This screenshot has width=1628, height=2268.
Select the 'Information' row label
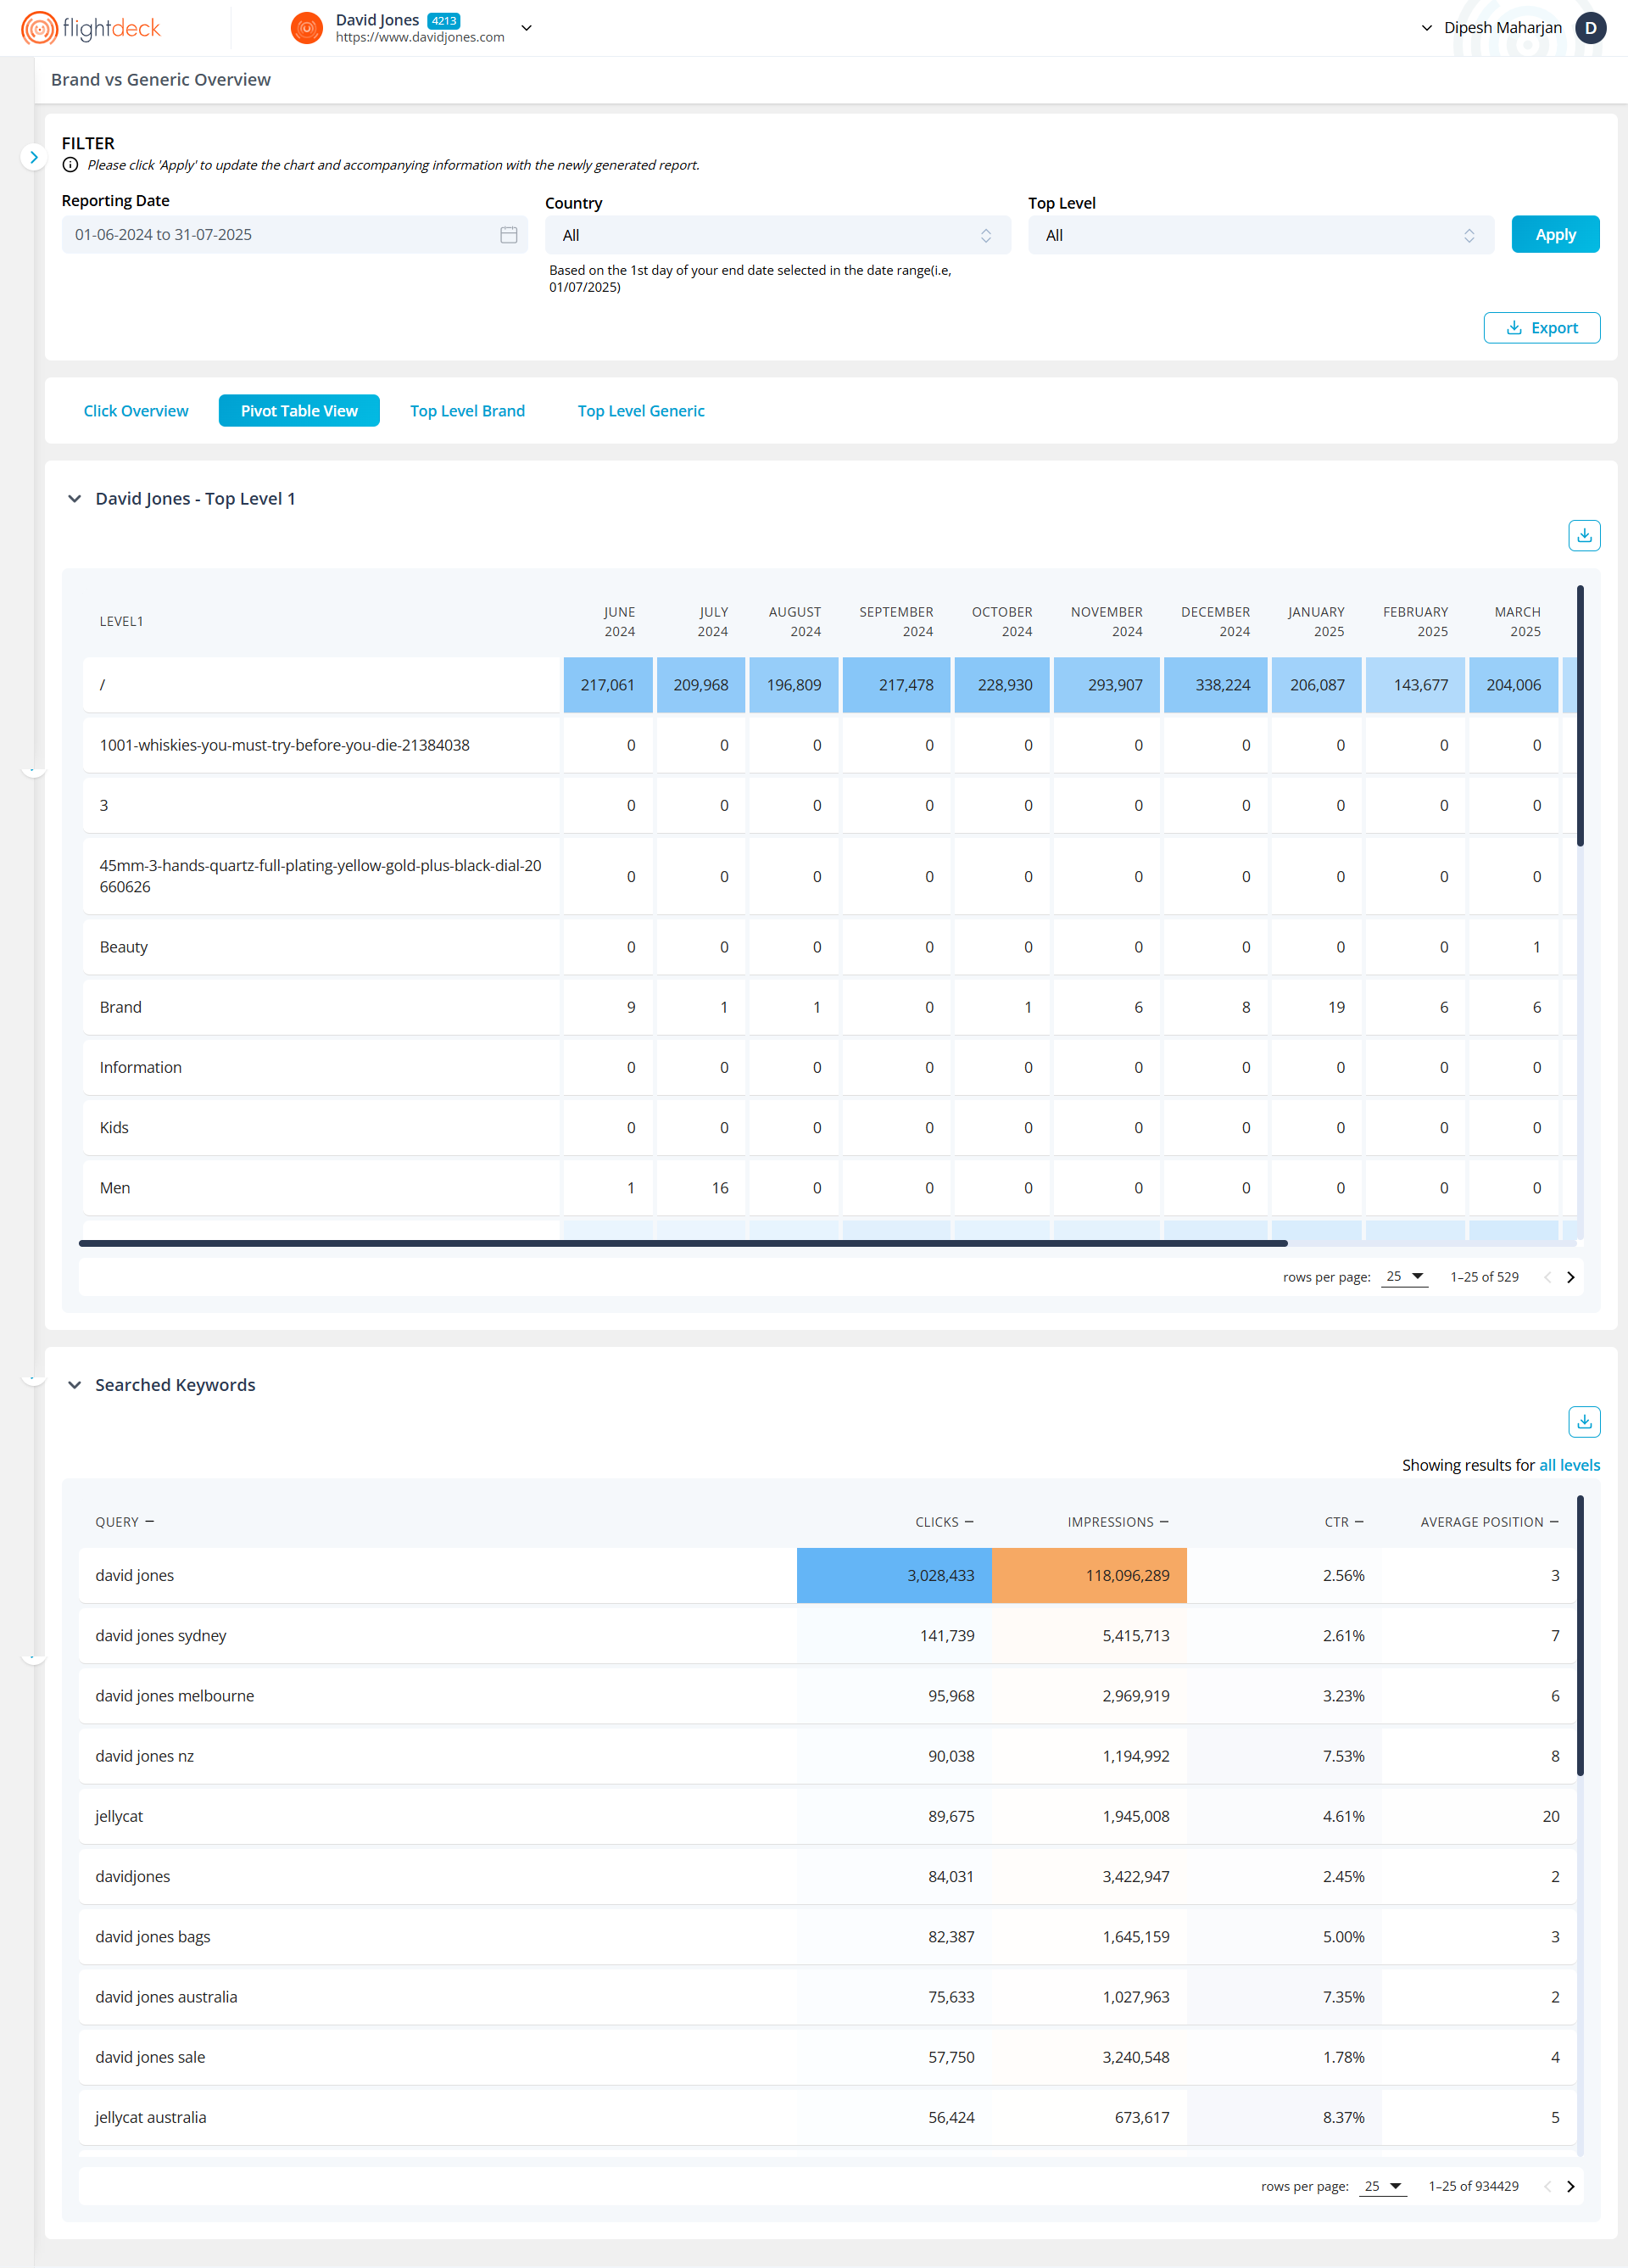coord(141,1068)
